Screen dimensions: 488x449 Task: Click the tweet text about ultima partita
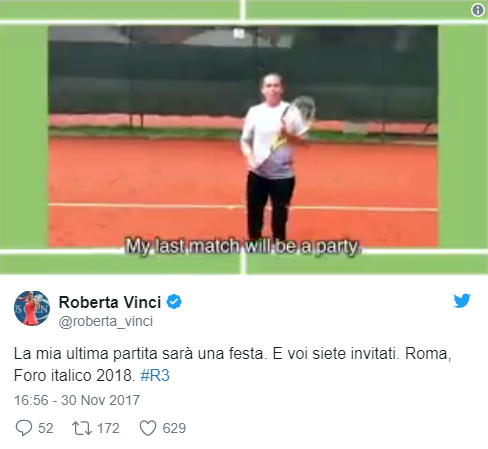pos(232,364)
